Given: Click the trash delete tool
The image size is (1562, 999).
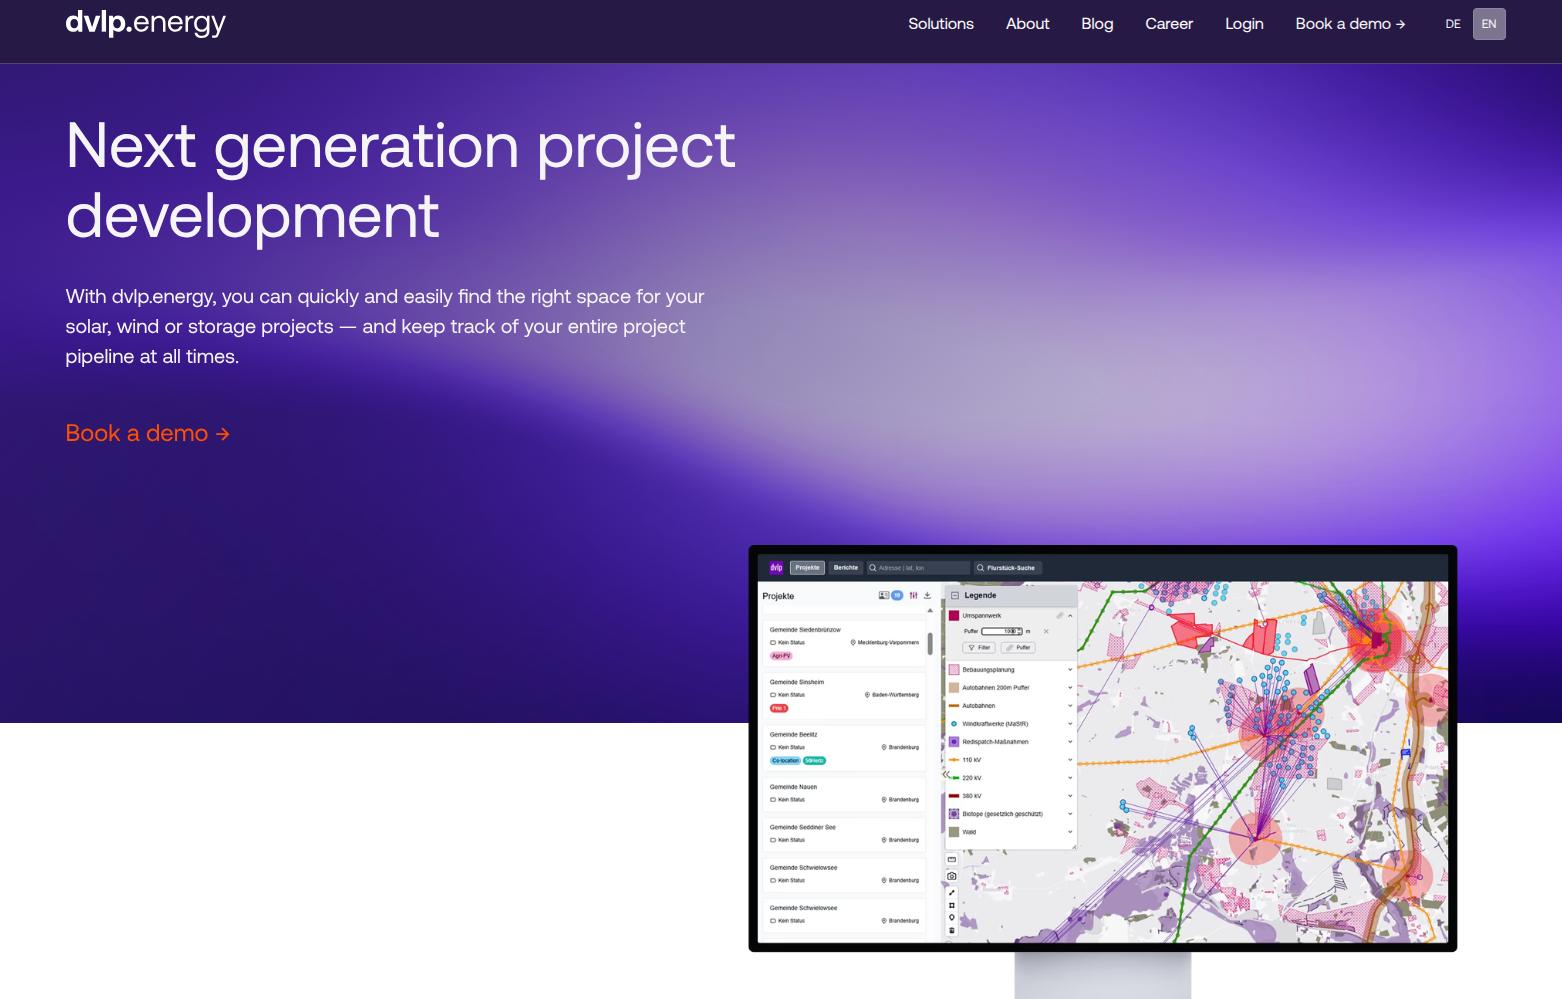Looking at the screenshot, I should tap(951, 931).
